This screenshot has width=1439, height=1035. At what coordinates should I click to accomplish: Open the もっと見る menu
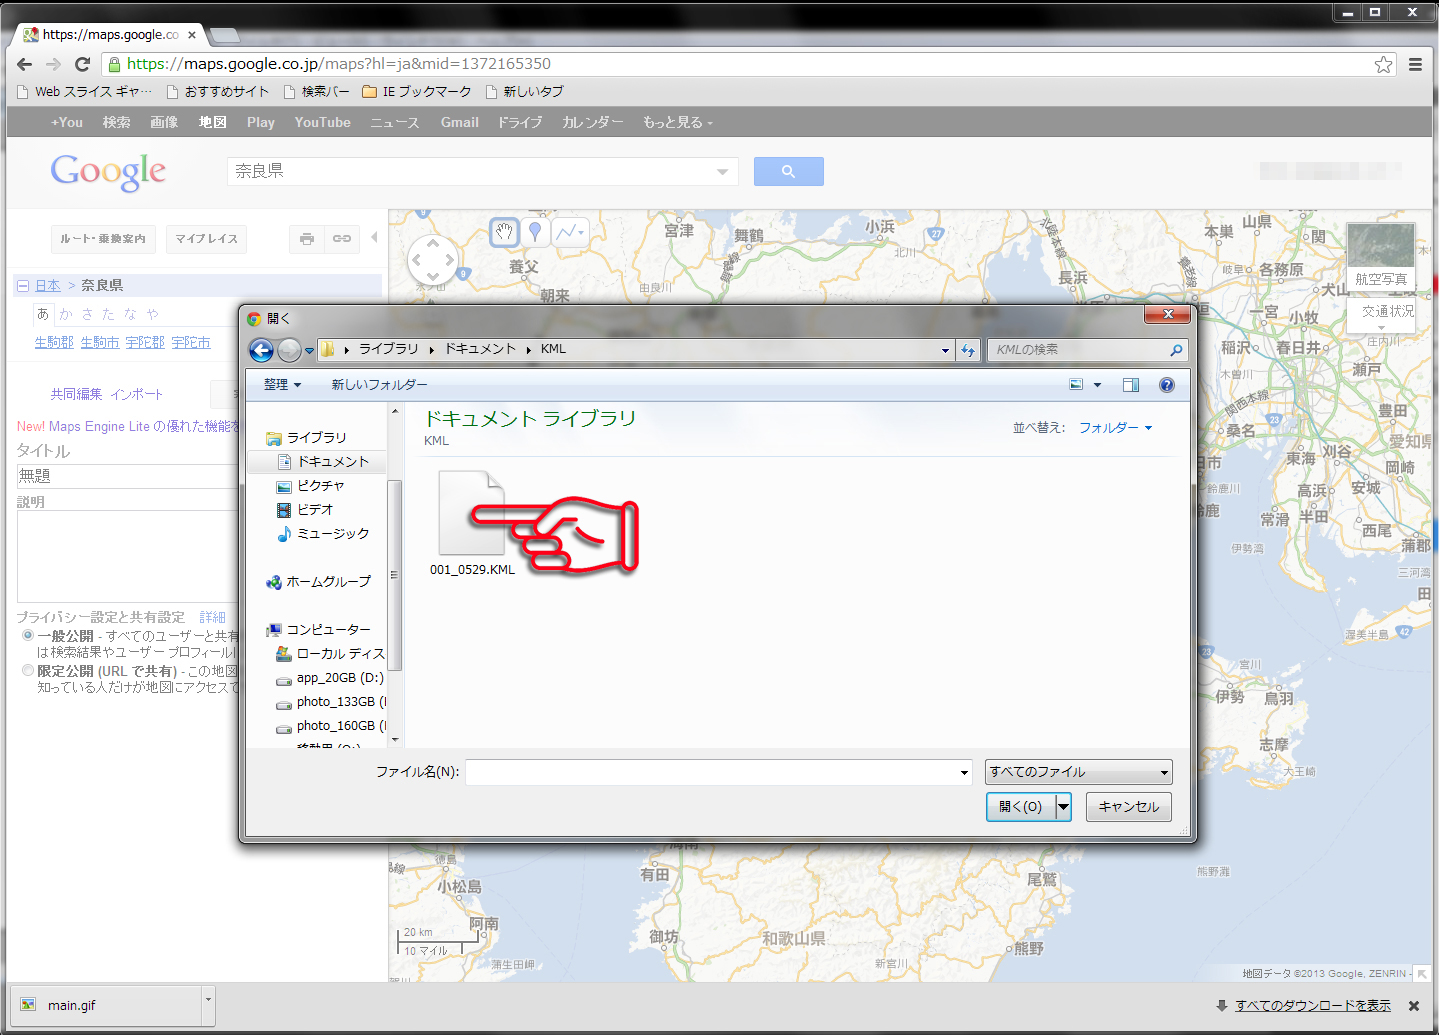(678, 122)
